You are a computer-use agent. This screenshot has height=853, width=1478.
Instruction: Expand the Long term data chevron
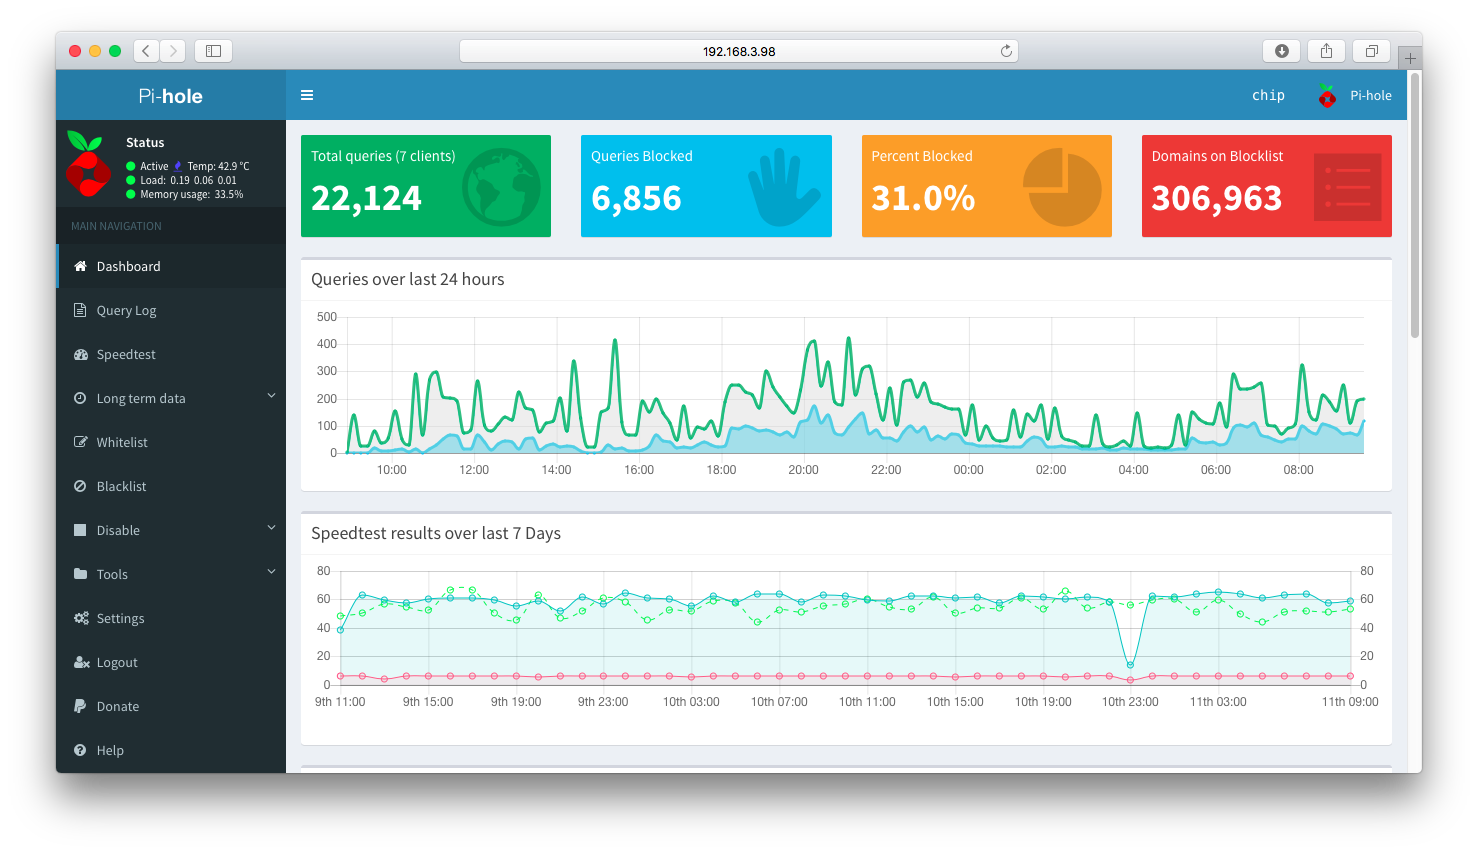tap(271, 396)
